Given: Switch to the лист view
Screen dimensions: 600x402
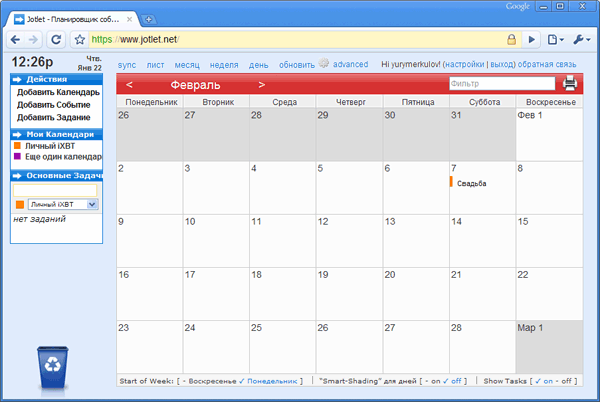Looking at the screenshot, I should click(x=155, y=65).
